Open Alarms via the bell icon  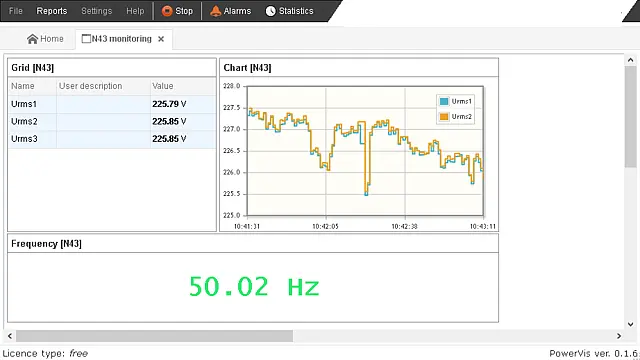coord(216,11)
